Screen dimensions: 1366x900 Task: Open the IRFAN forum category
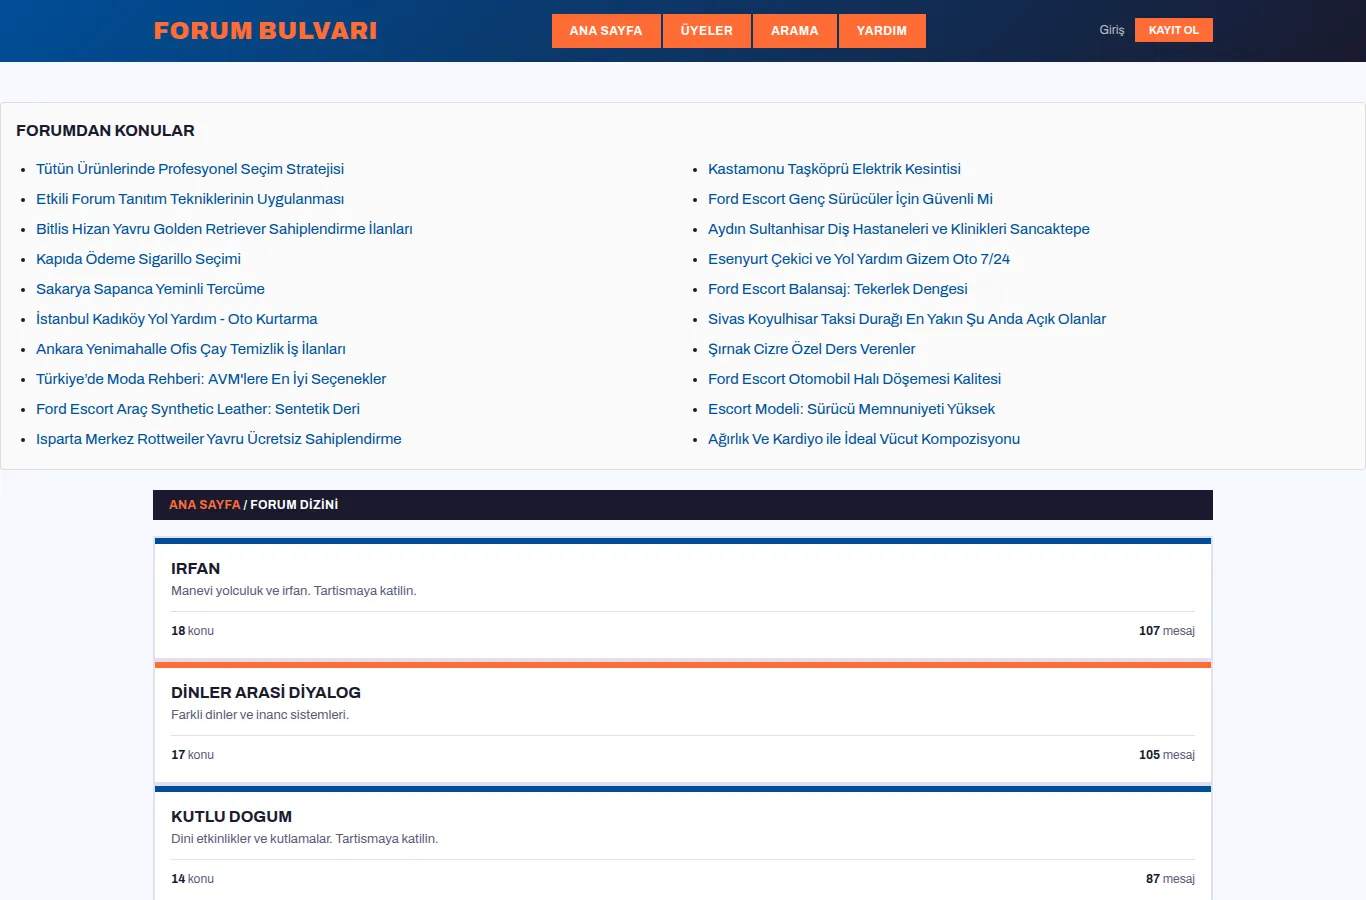point(195,569)
